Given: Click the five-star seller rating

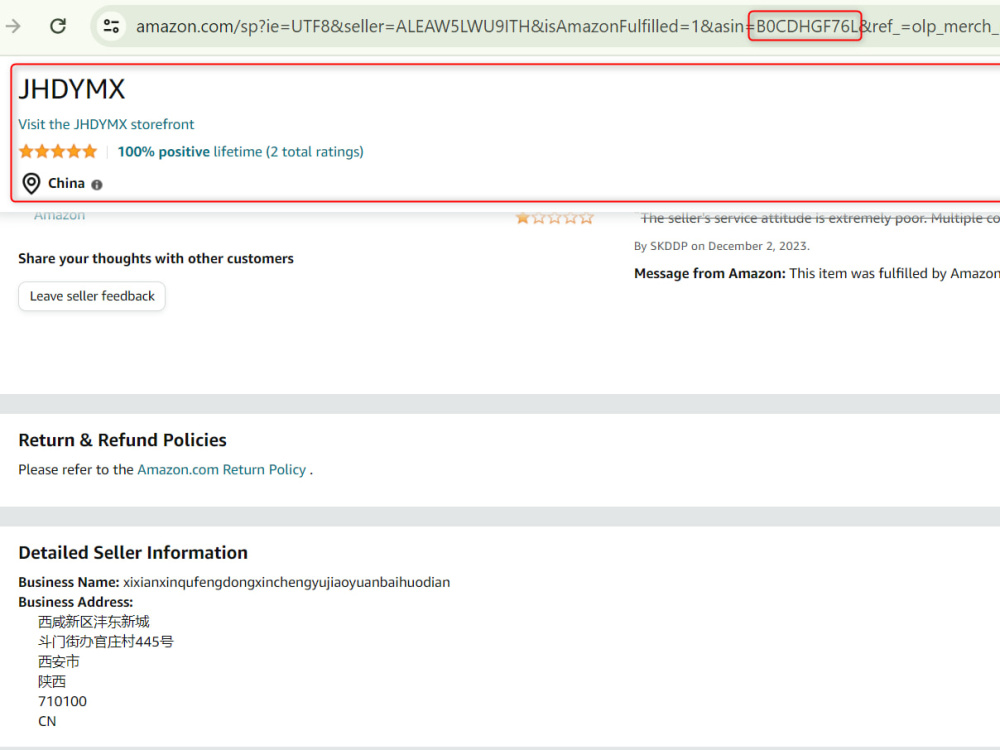Looking at the screenshot, I should pyautogui.click(x=58, y=152).
